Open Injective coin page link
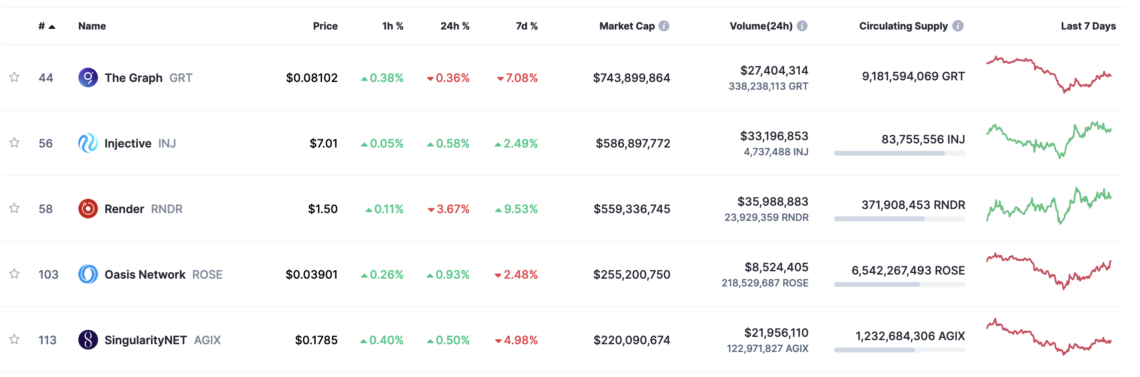 click(x=128, y=143)
